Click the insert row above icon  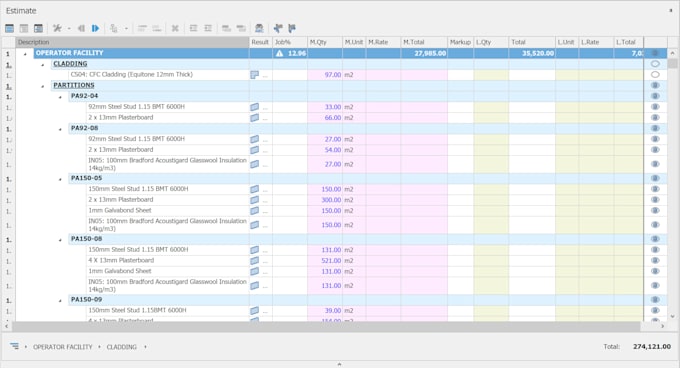142,29
